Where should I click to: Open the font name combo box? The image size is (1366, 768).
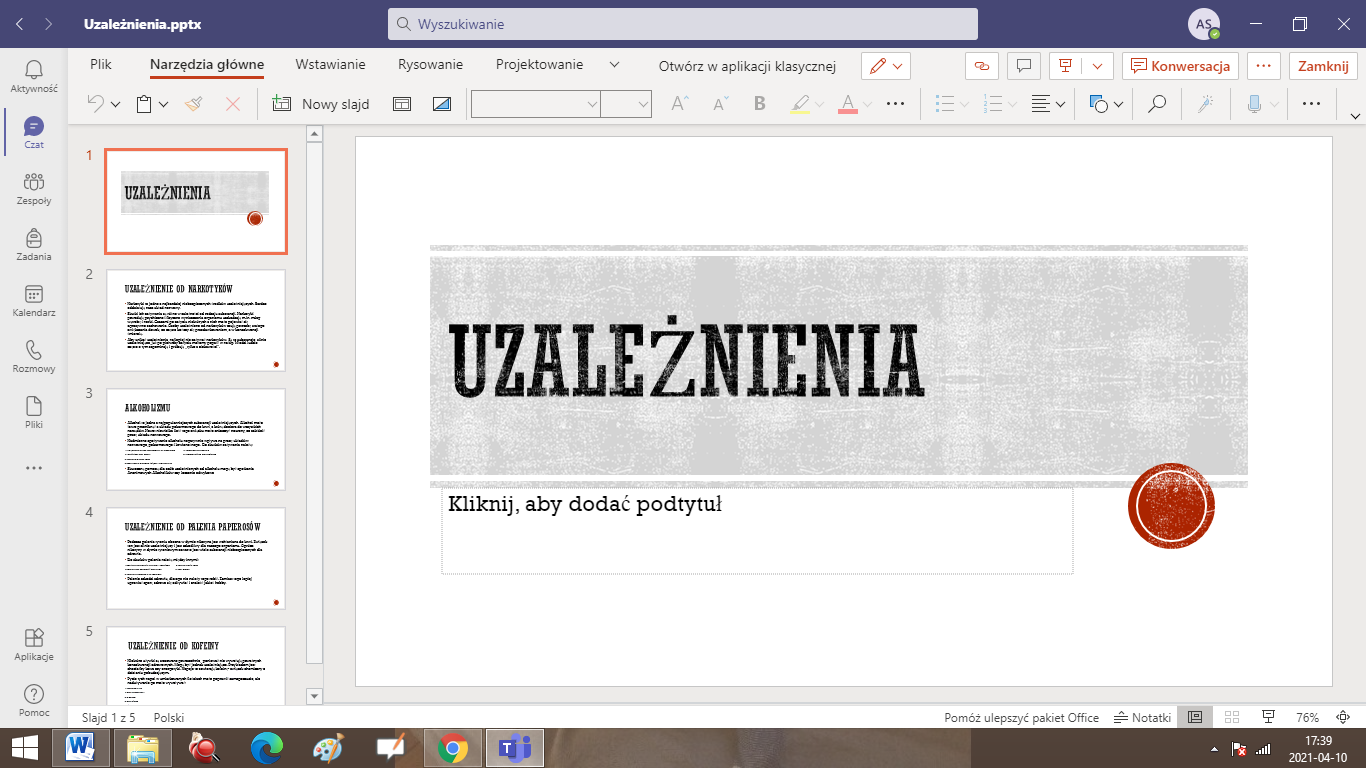tap(536, 104)
